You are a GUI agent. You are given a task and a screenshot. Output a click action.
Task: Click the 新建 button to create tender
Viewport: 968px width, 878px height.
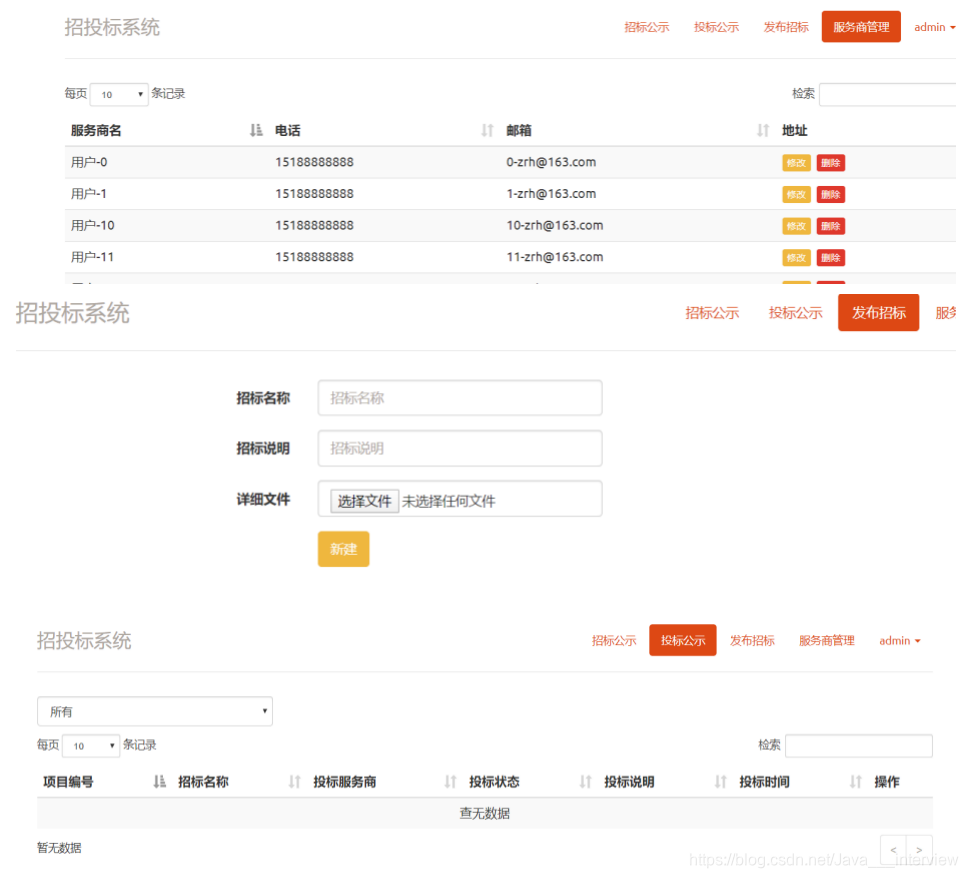(x=343, y=549)
